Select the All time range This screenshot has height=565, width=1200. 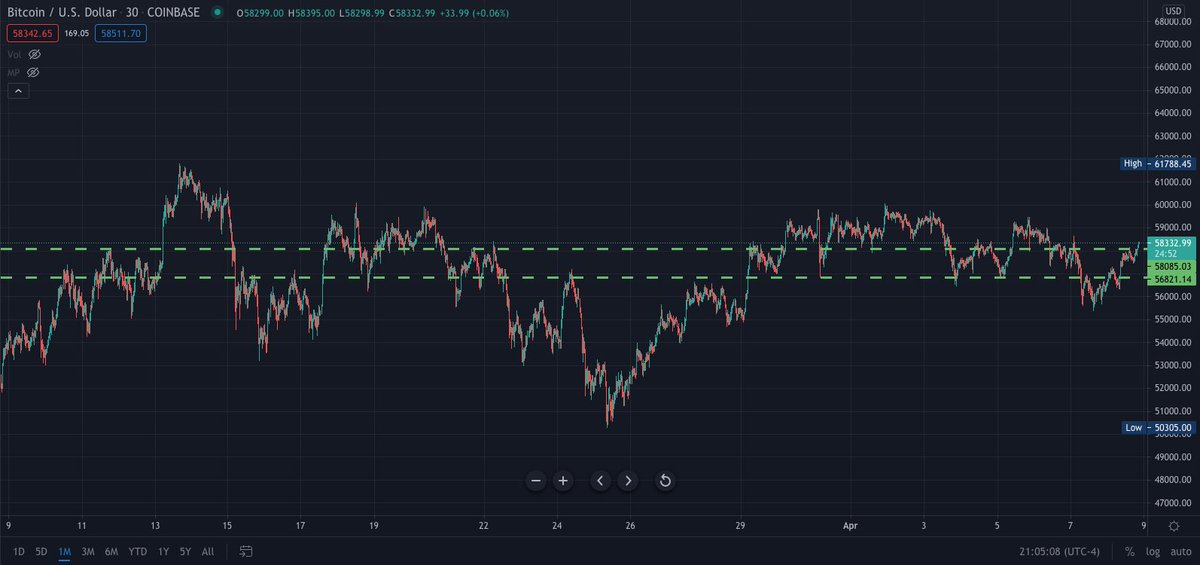click(208, 551)
